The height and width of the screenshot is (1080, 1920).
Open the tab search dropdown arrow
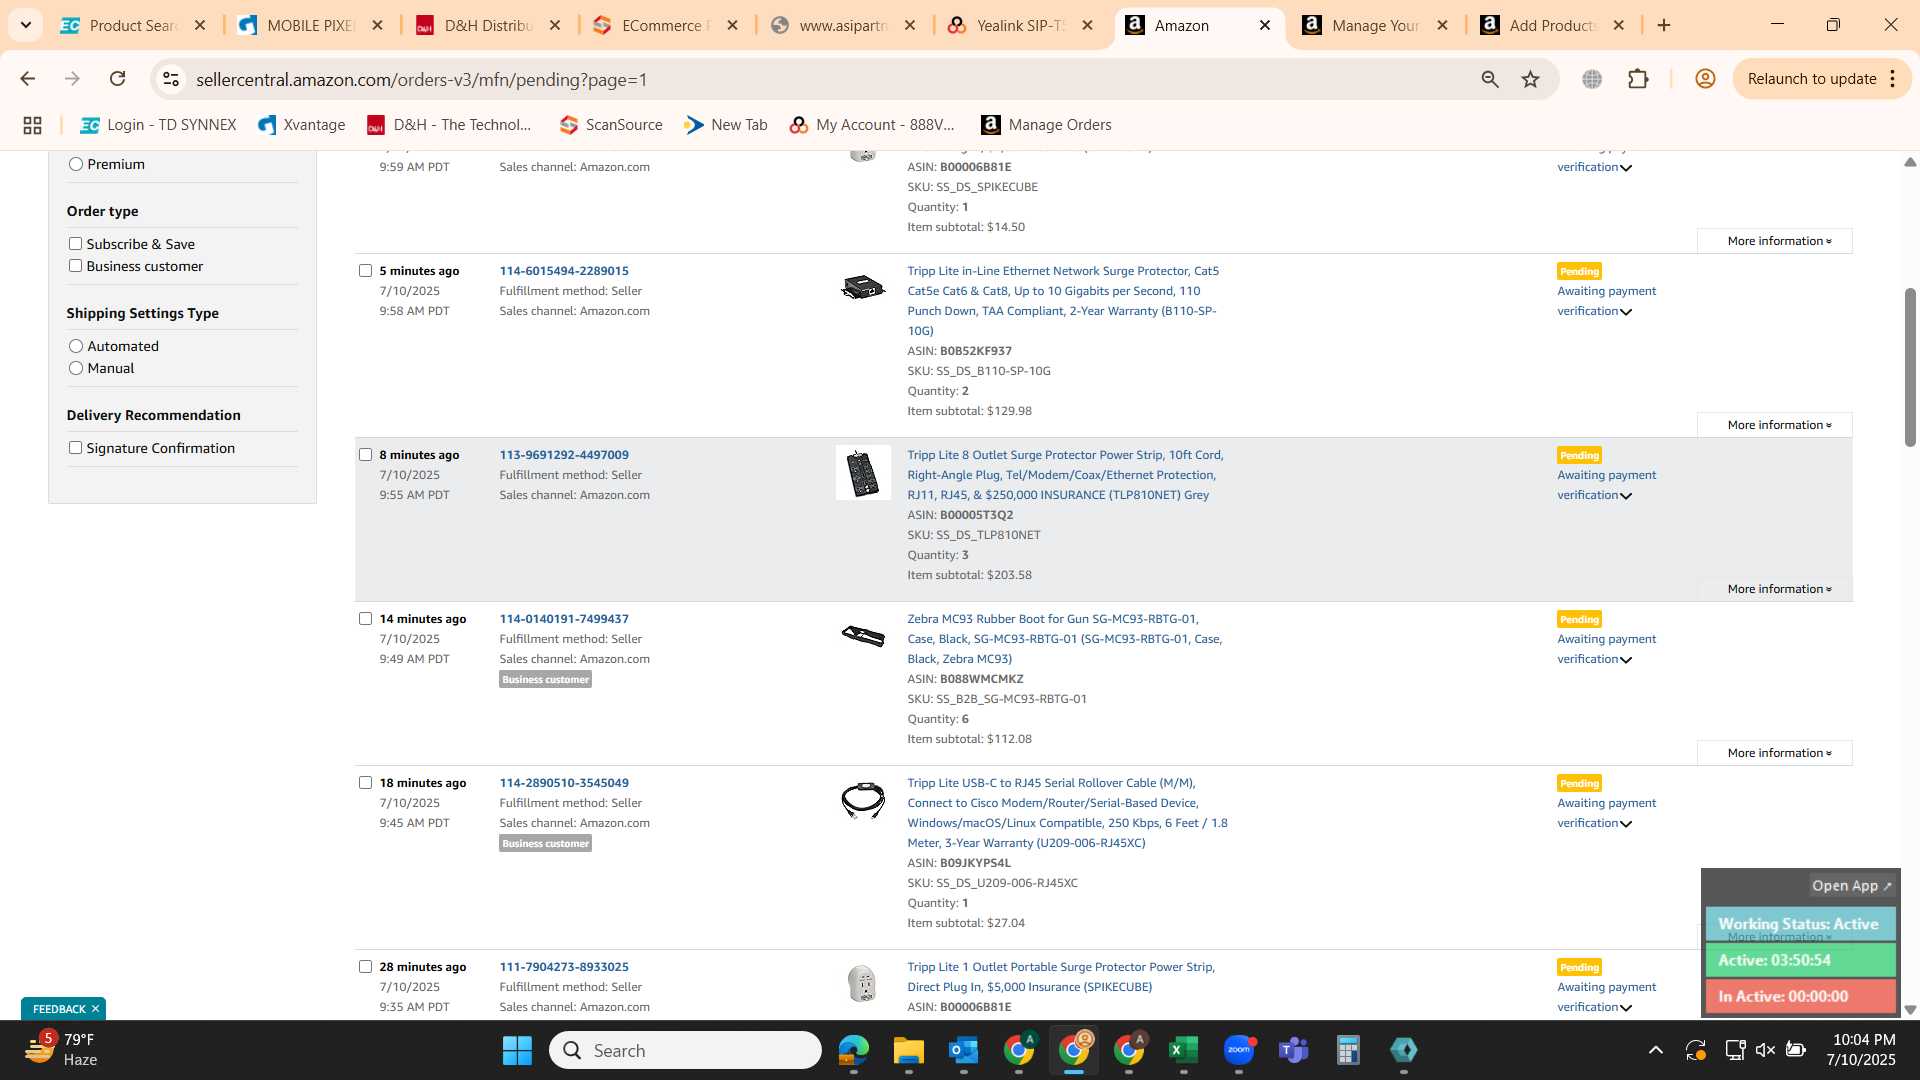click(x=25, y=25)
